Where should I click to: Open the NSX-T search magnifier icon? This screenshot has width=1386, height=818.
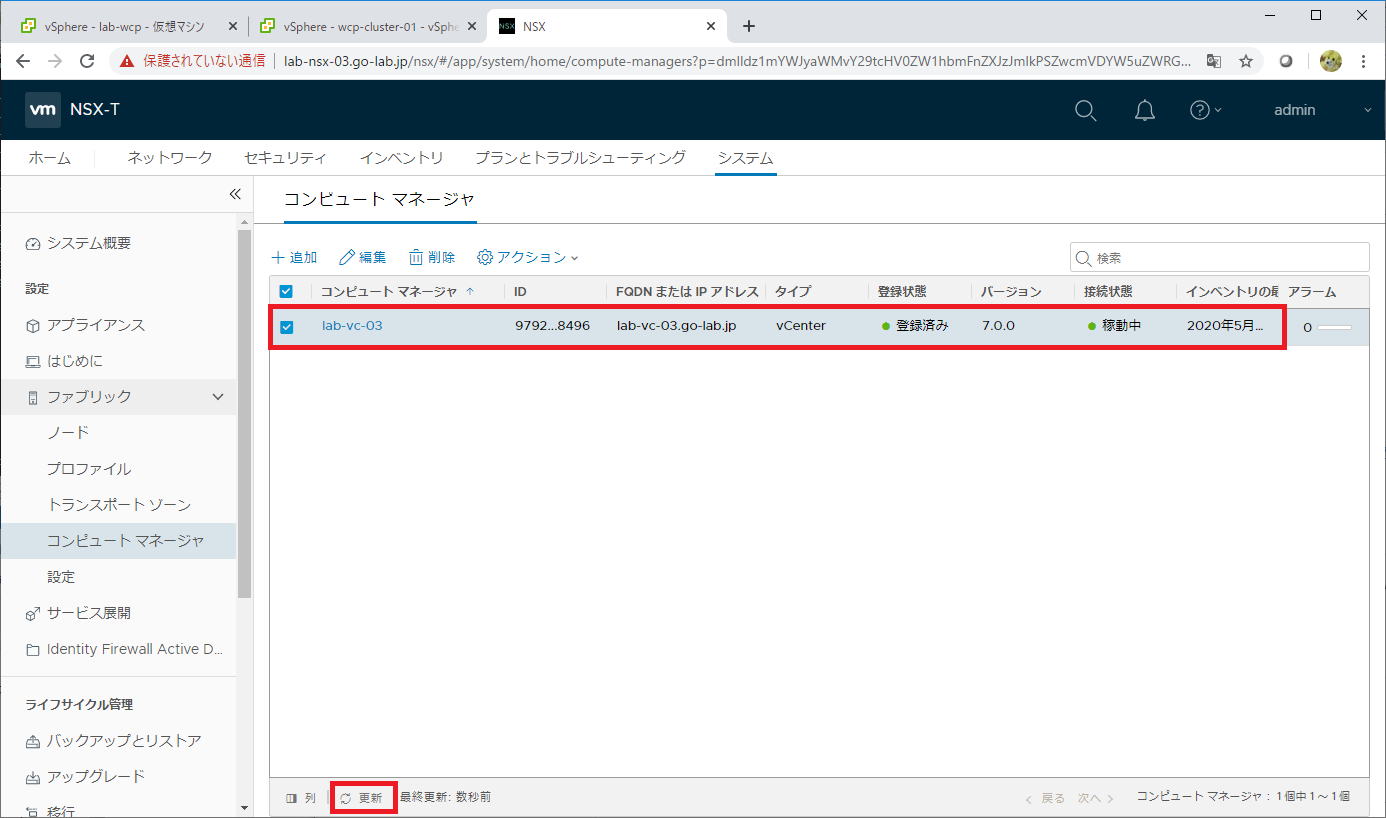click(x=1085, y=110)
